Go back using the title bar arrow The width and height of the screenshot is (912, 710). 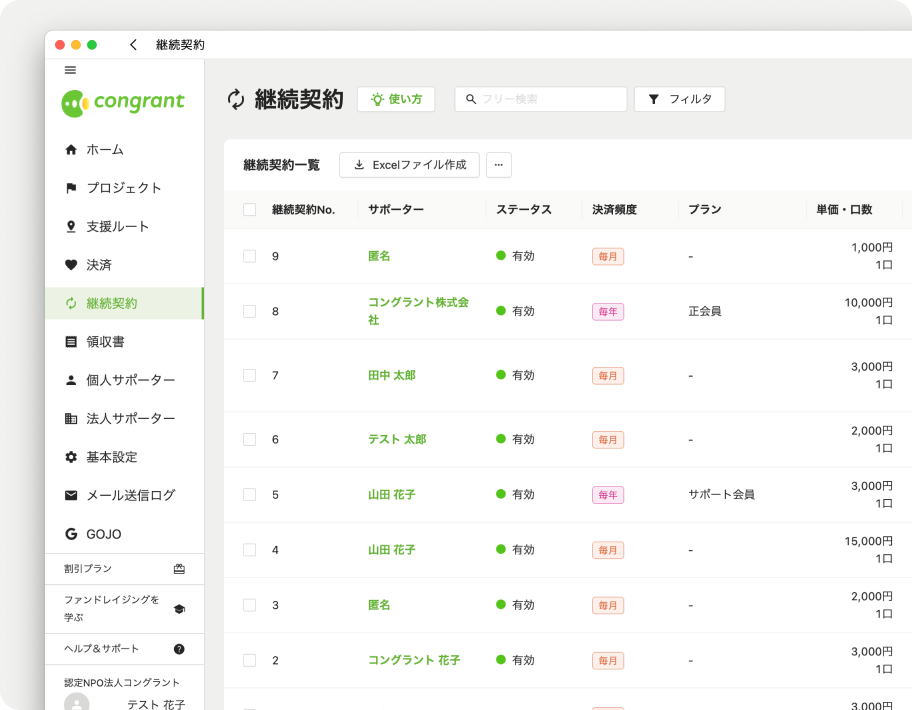click(x=133, y=45)
